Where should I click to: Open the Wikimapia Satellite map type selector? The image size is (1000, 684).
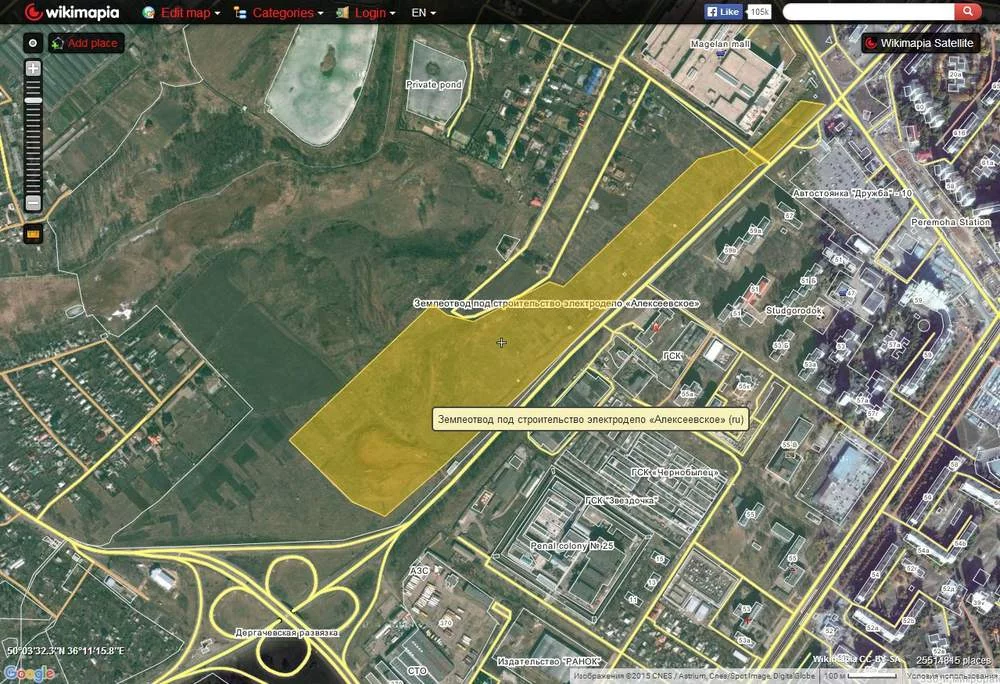tap(922, 43)
